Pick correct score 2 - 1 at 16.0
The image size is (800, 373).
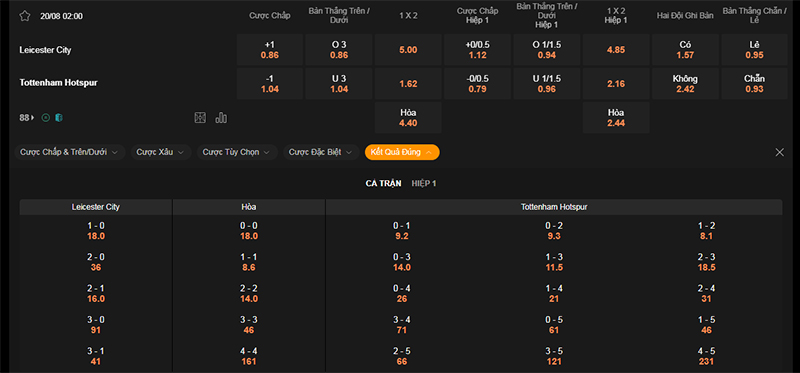coord(96,294)
